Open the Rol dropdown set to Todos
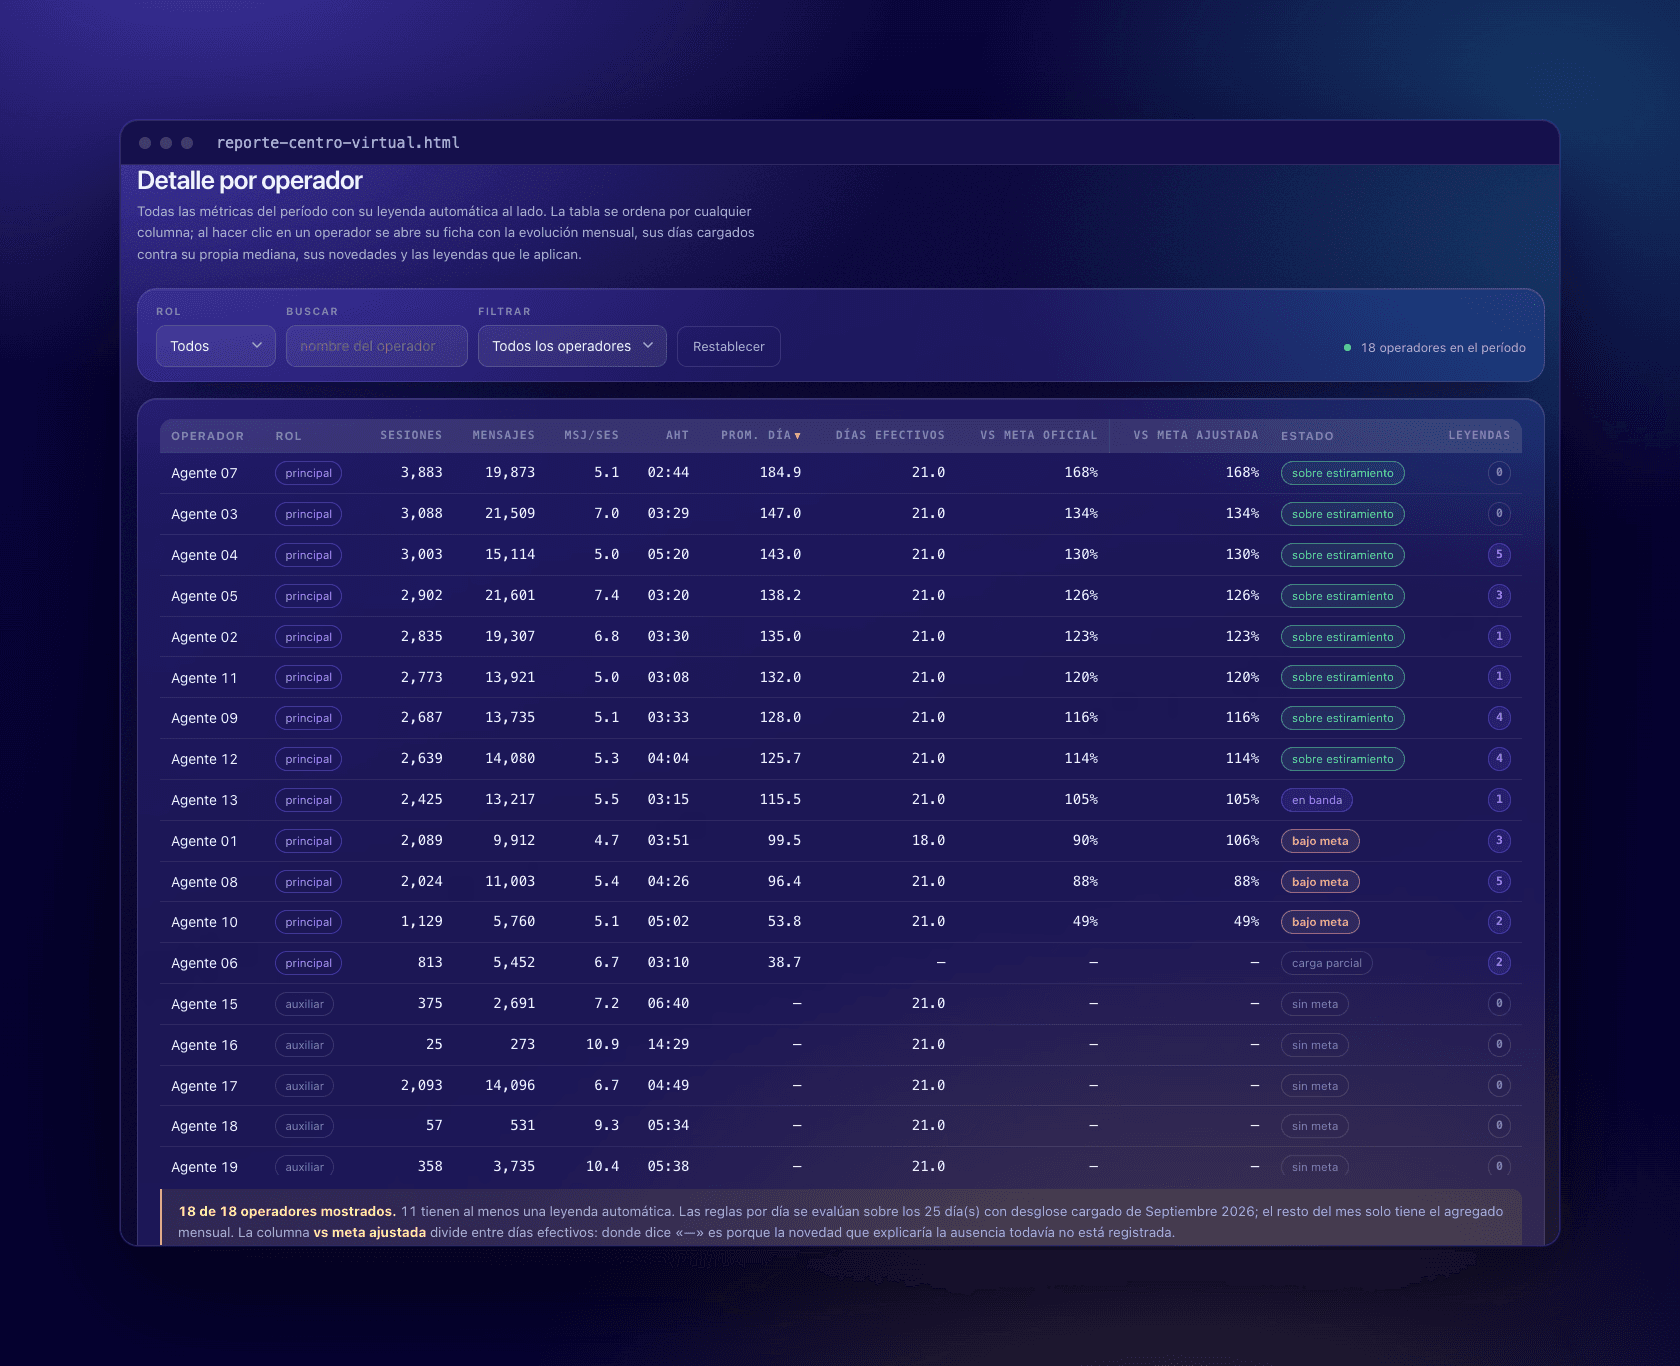Viewport: 1680px width, 1366px height. [215, 346]
